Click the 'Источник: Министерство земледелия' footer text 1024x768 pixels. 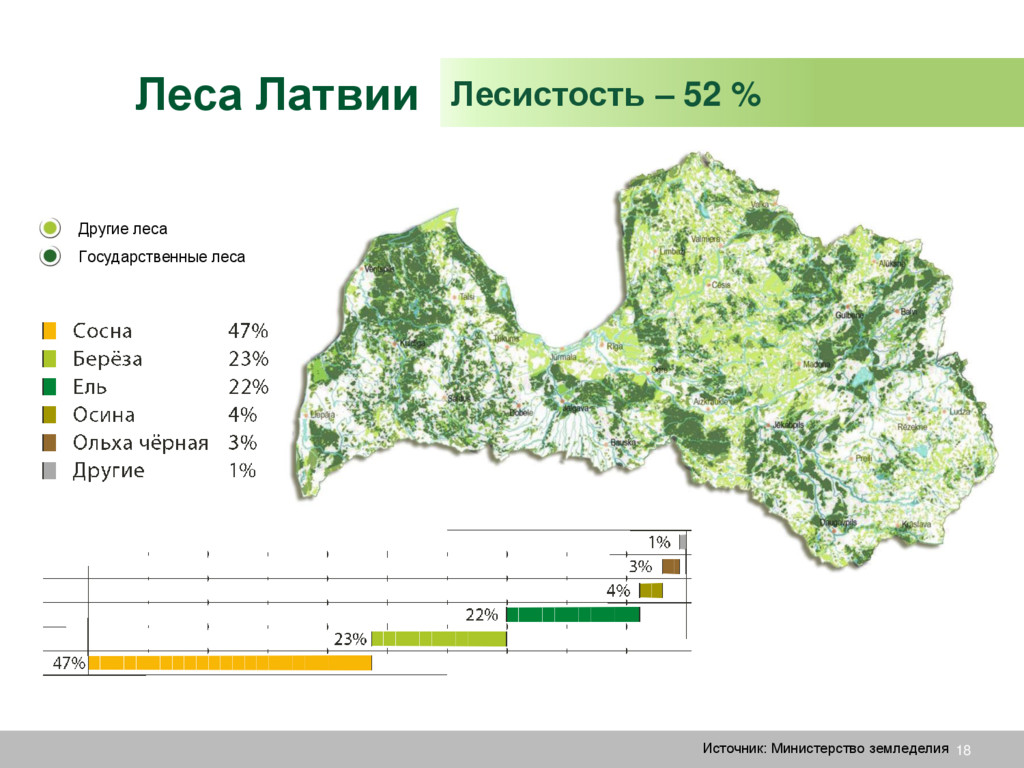coord(825,748)
